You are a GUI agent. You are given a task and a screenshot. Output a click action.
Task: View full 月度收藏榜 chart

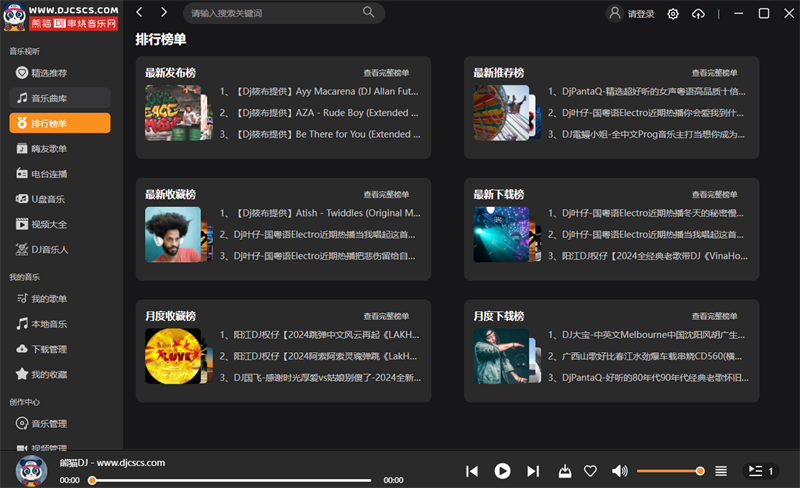point(386,316)
